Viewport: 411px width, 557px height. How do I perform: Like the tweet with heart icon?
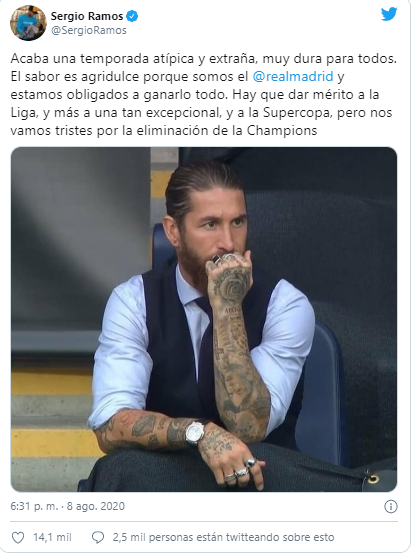[18, 537]
